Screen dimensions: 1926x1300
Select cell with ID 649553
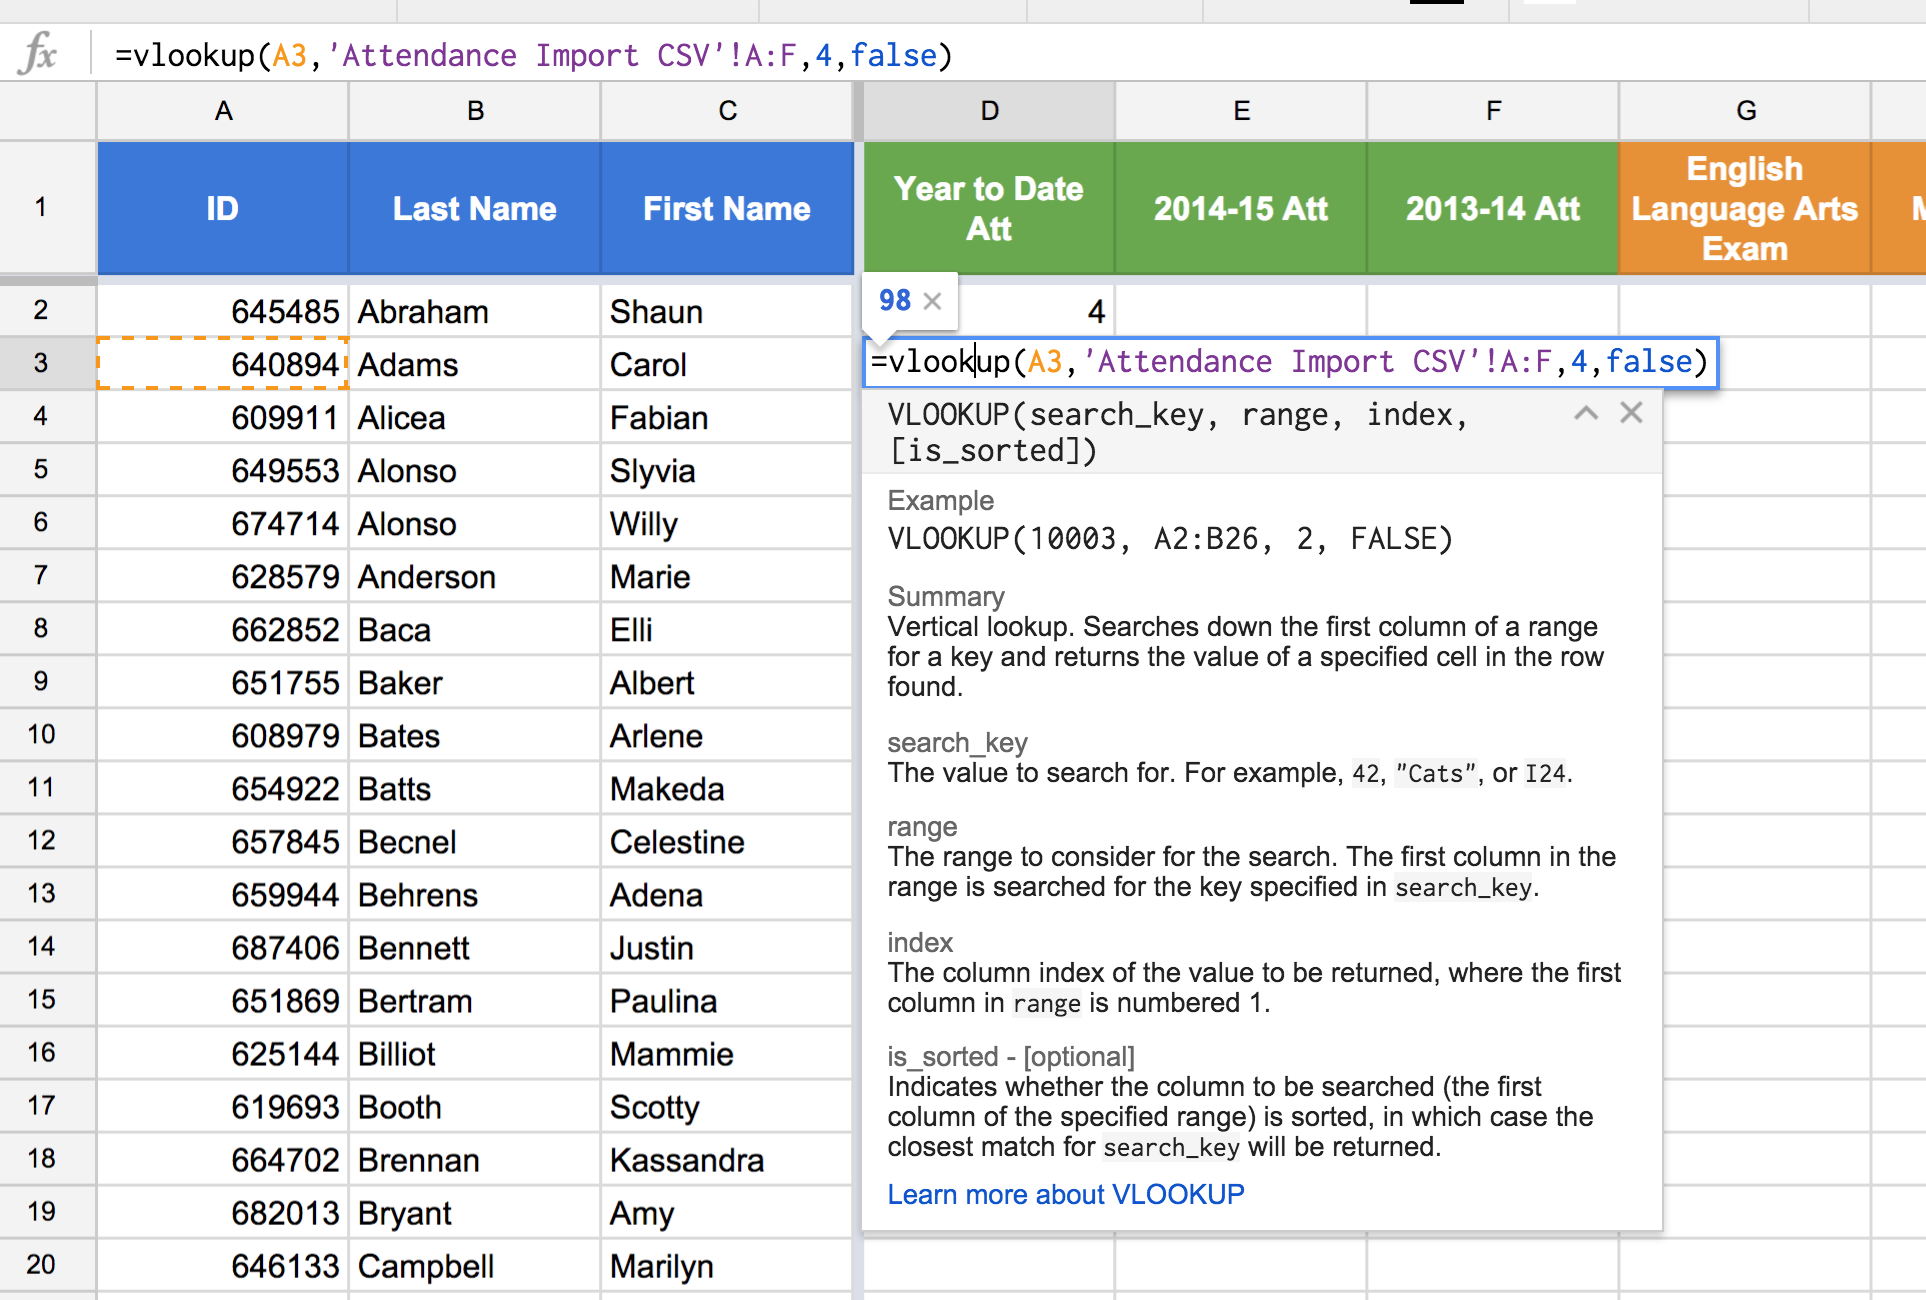[x=223, y=470]
